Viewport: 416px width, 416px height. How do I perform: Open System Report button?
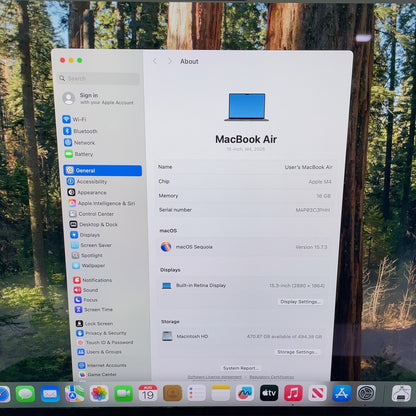(241, 368)
